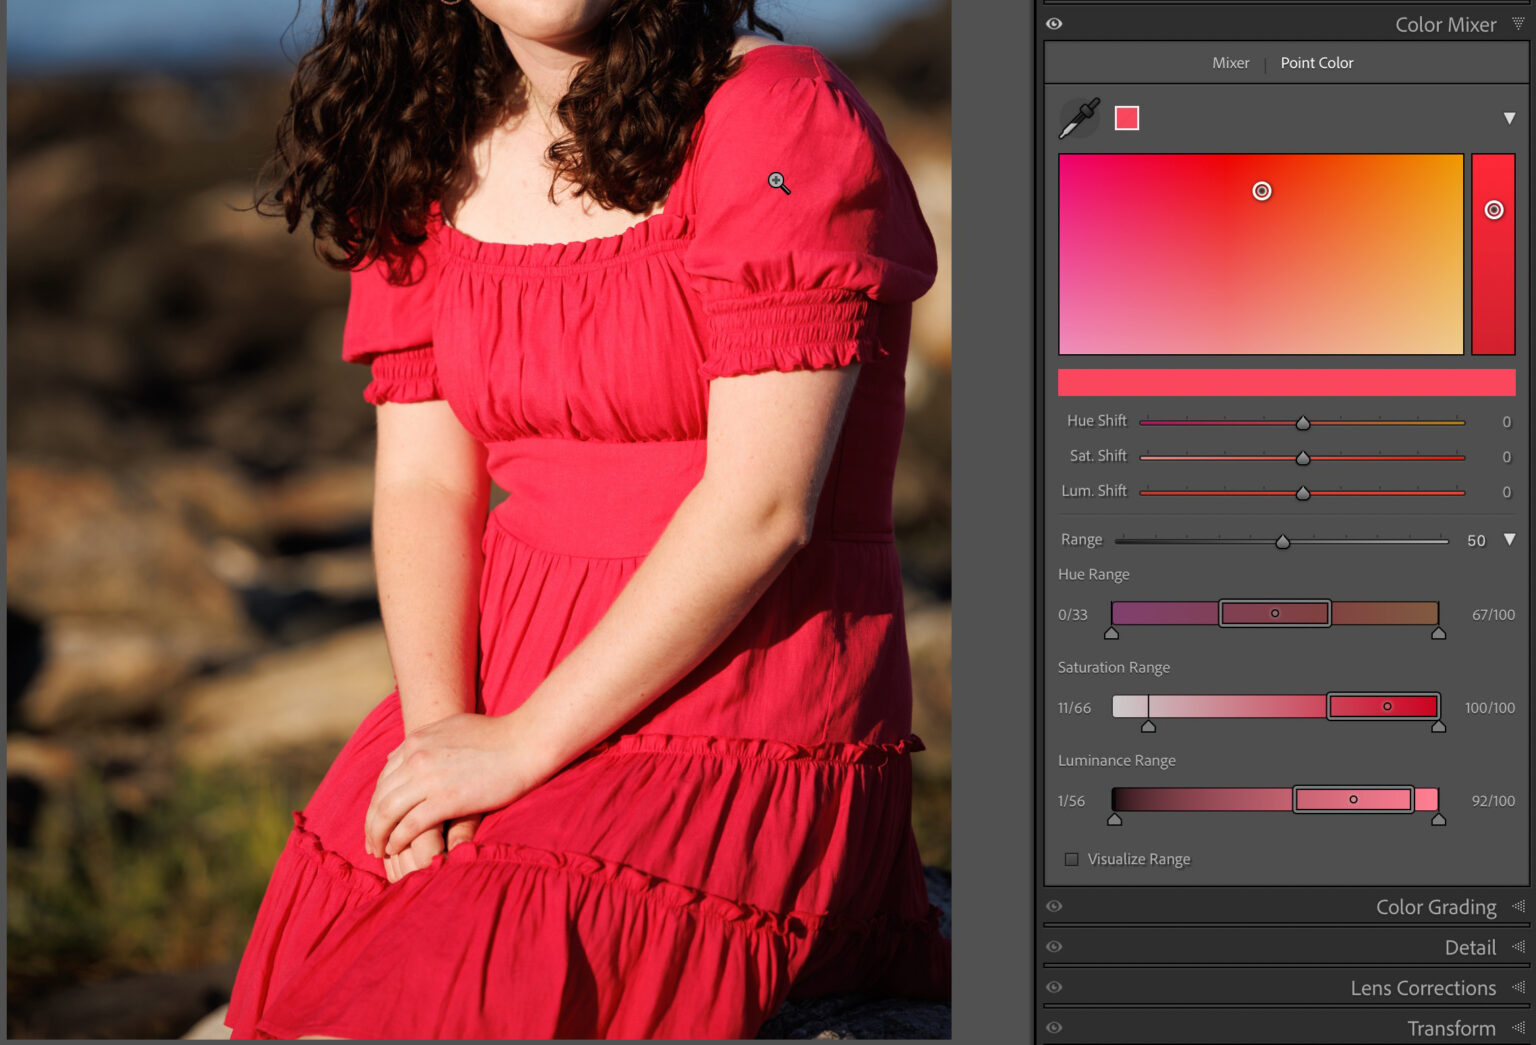Click the Hue Shift slider handle
Screen dimensions: 1536x1045
(x=1303, y=422)
